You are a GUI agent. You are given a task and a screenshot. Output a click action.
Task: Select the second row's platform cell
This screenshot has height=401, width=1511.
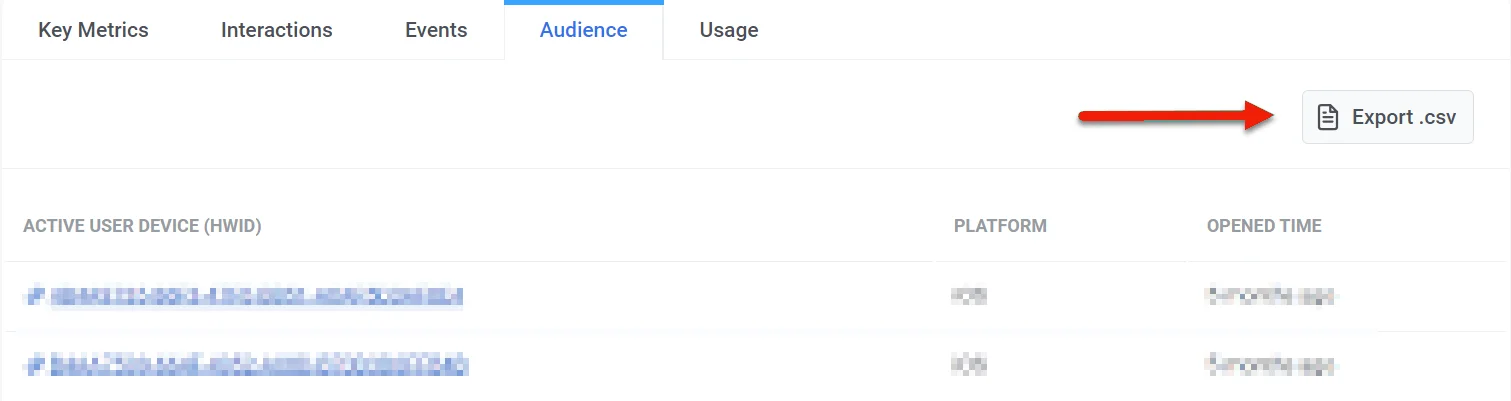970,364
